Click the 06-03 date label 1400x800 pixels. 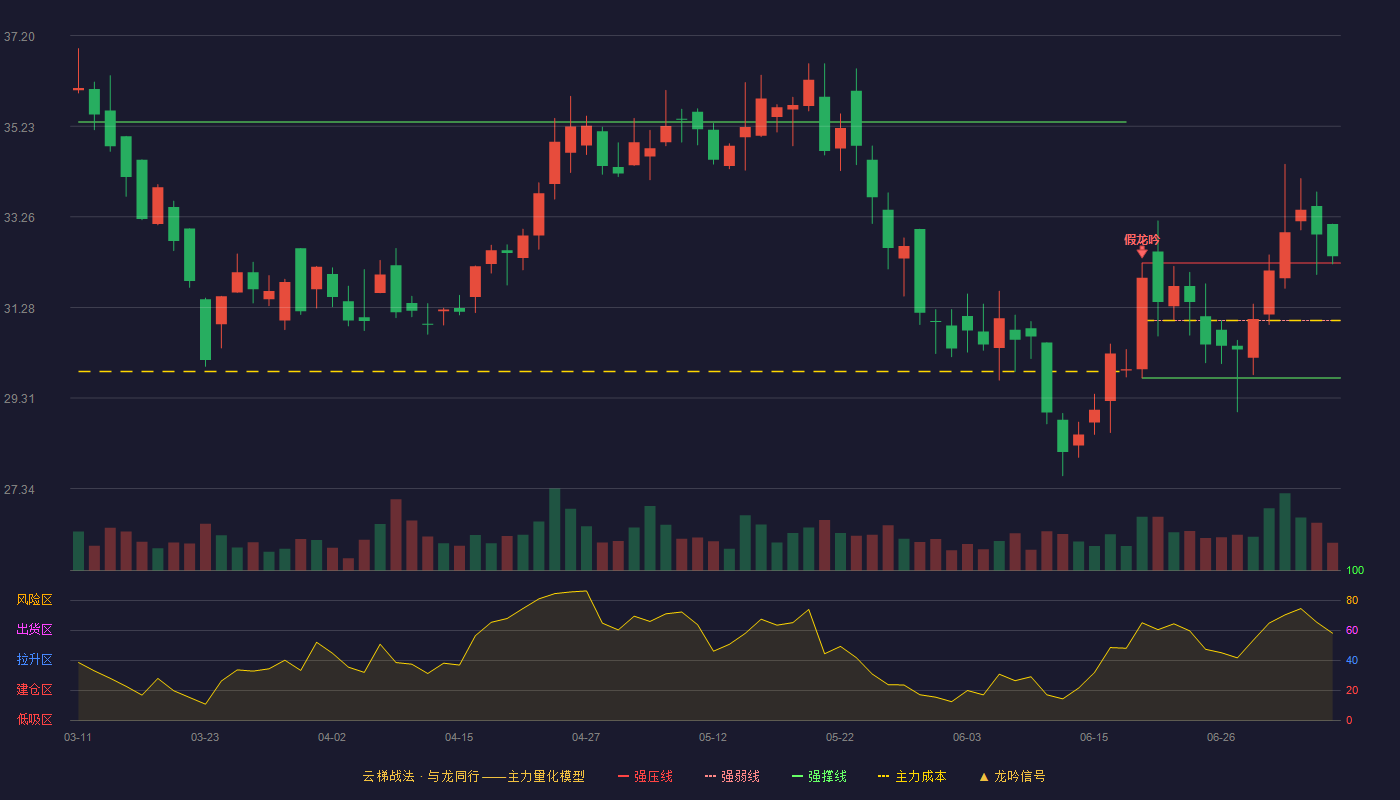(x=967, y=737)
